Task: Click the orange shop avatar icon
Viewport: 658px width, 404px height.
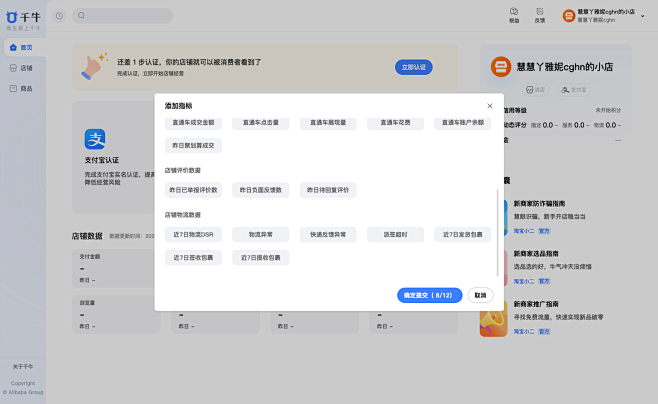Action: tap(569, 16)
